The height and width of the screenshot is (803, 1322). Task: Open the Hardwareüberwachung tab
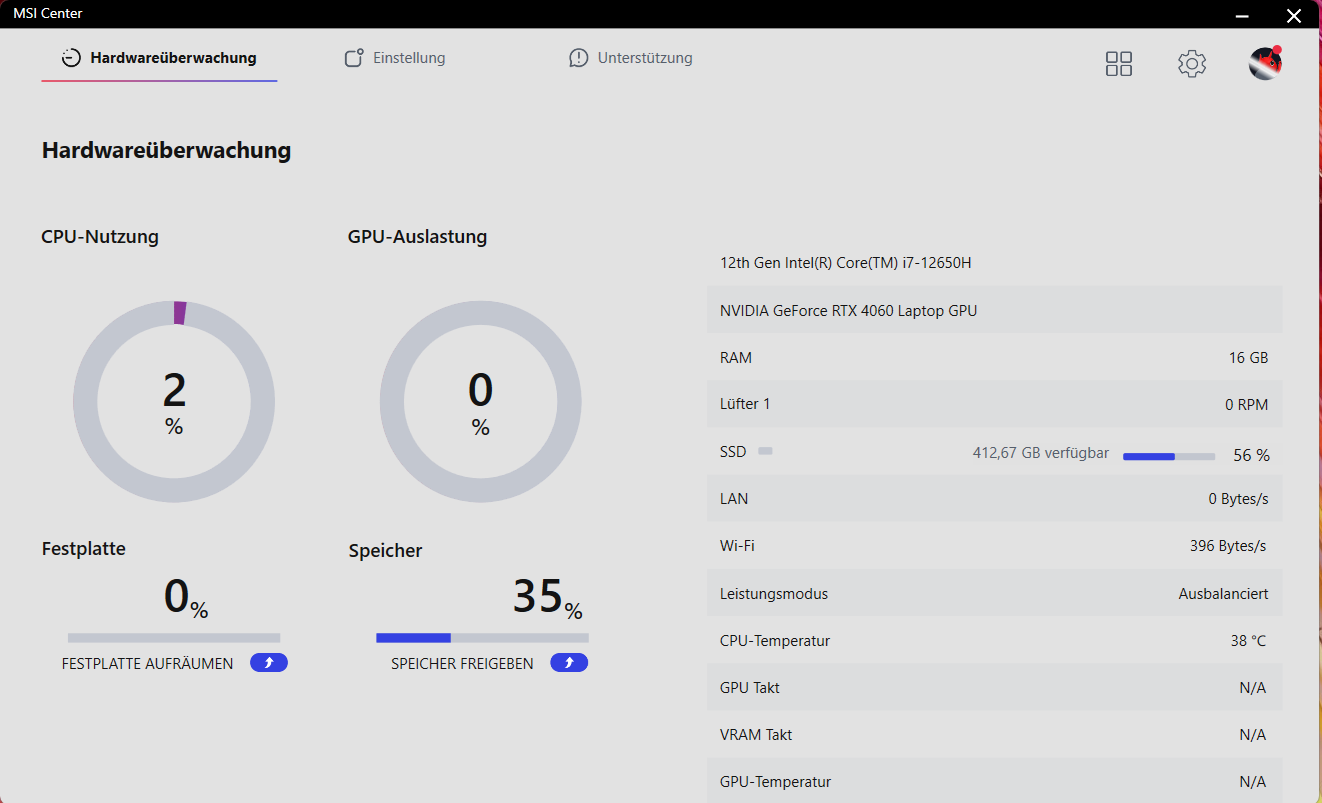(159, 58)
